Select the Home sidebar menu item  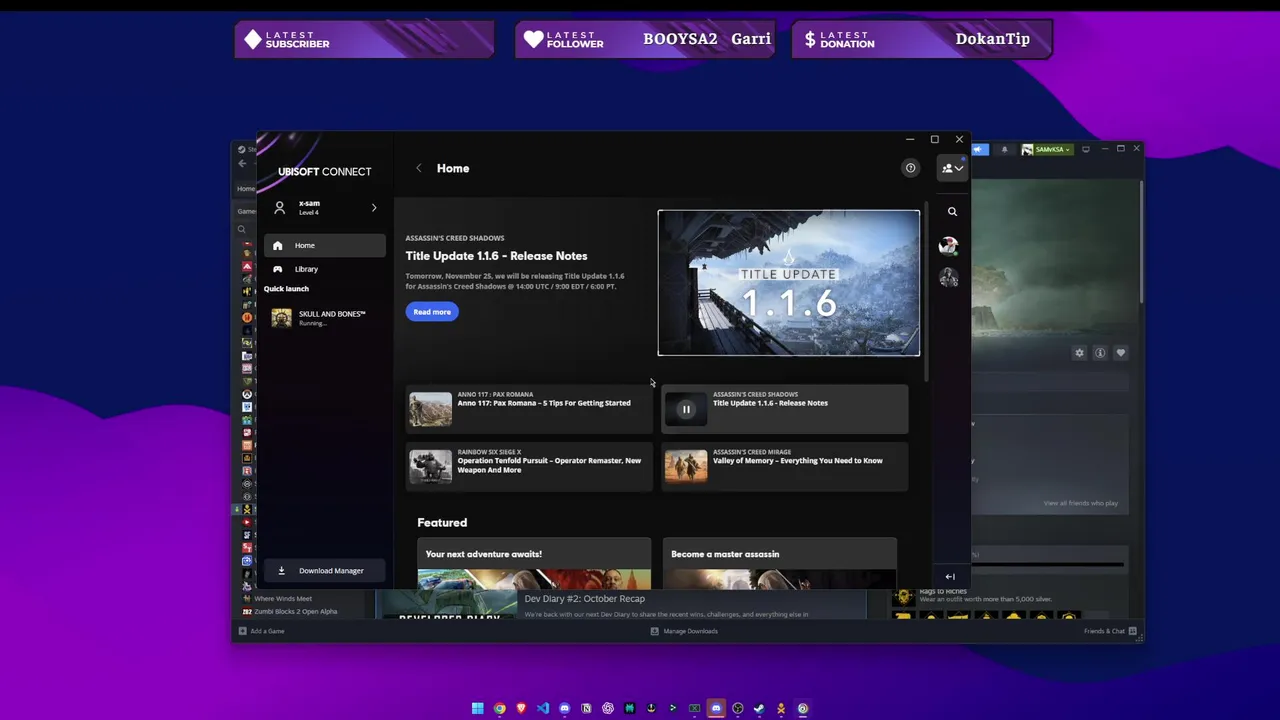[x=324, y=245]
